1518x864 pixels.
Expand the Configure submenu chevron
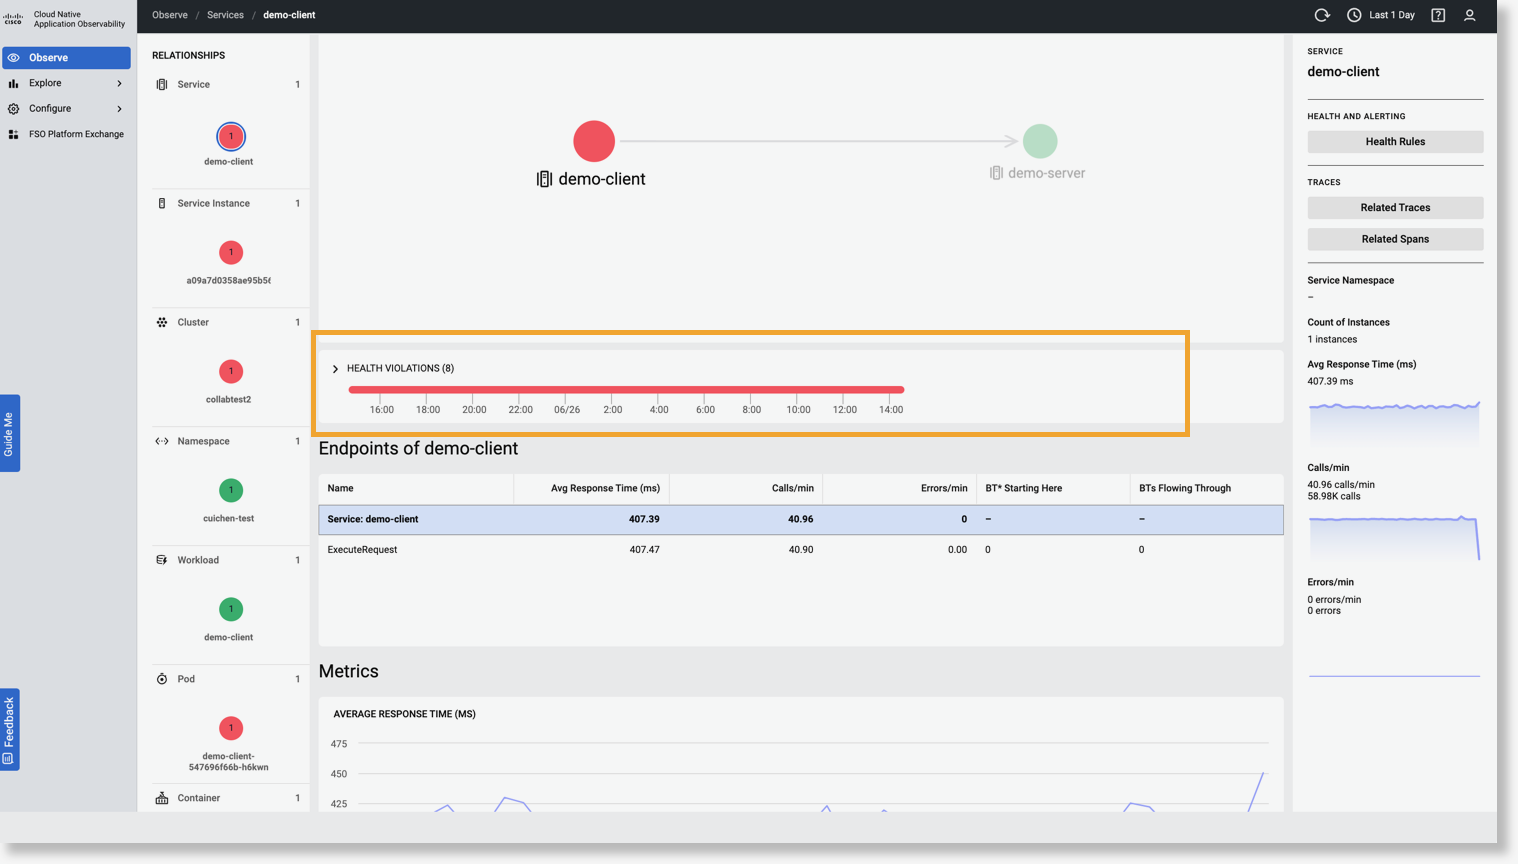119,109
